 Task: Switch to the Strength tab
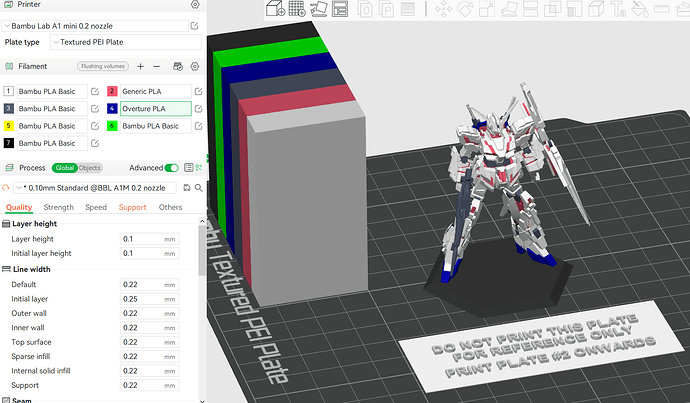pyautogui.click(x=59, y=207)
